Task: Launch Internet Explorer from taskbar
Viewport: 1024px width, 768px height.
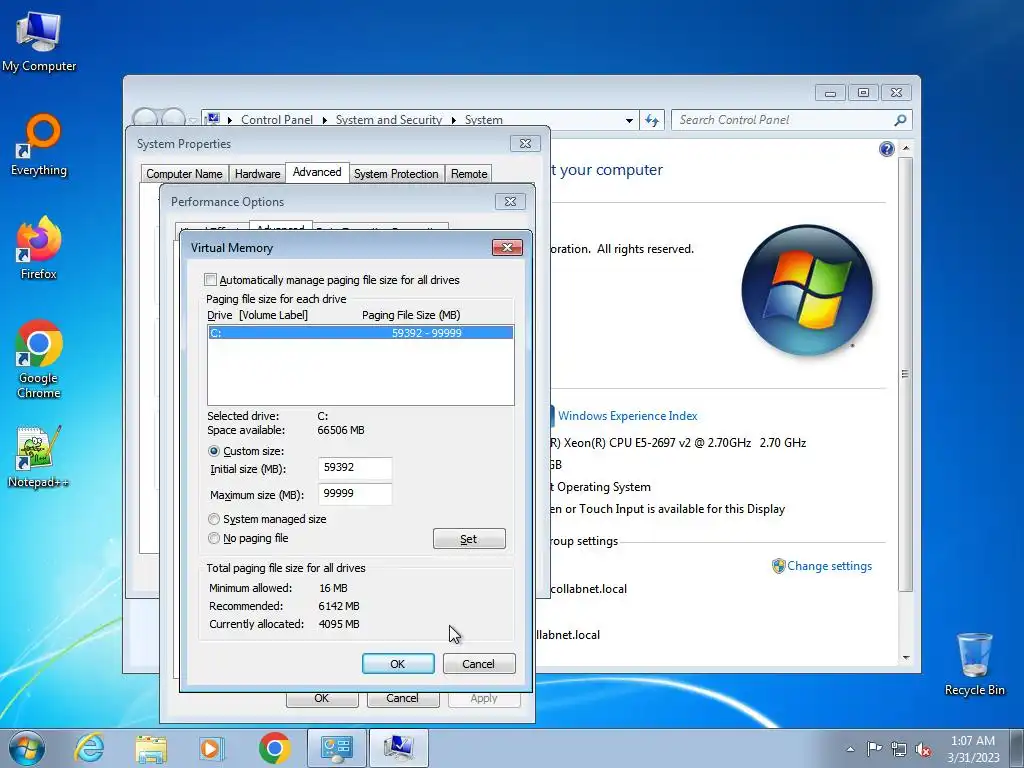Action: coord(89,748)
